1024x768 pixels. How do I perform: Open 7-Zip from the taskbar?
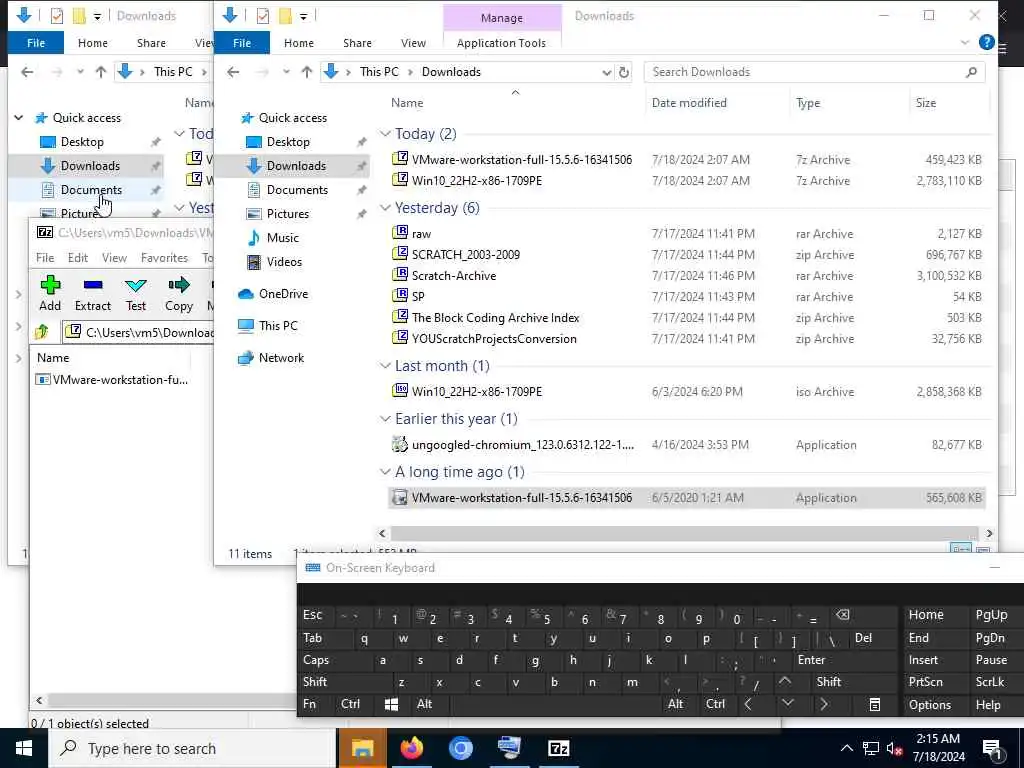click(558, 748)
